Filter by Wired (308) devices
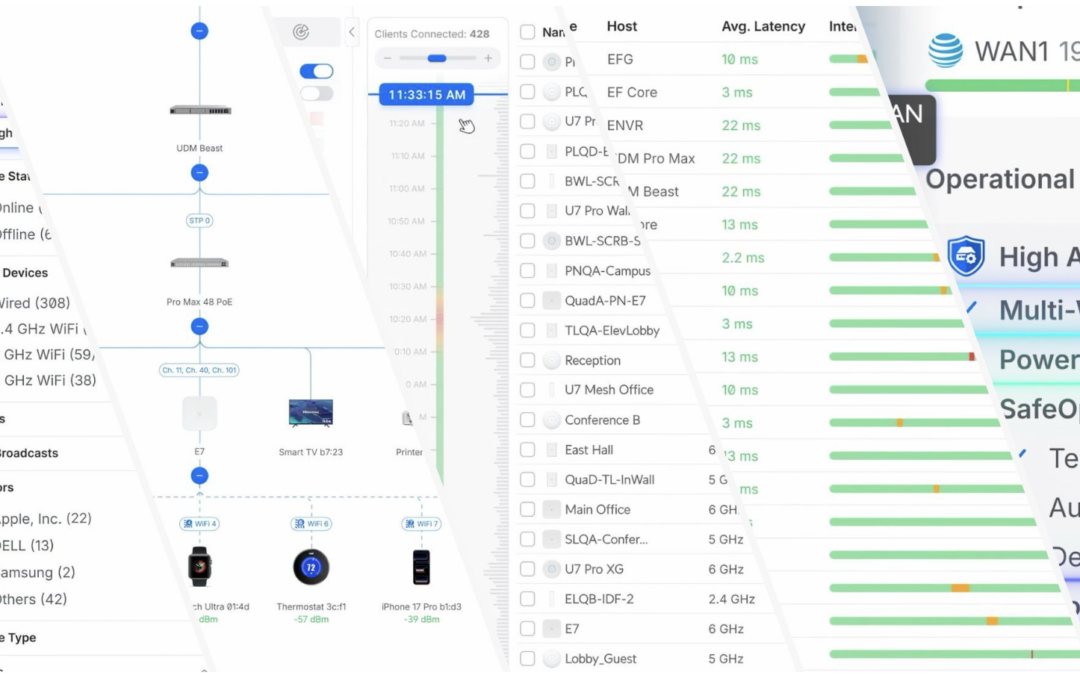Viewport: 1080px width, 675px height. click(34, 303)
